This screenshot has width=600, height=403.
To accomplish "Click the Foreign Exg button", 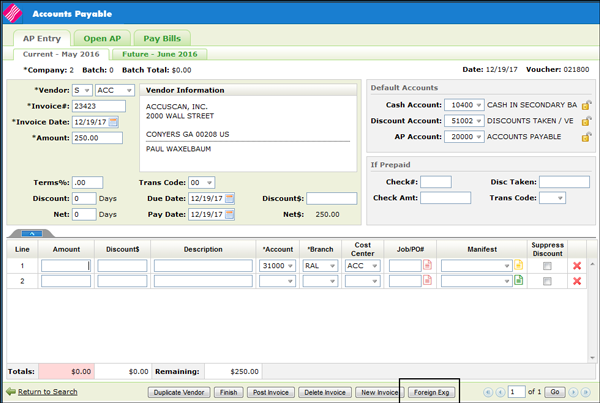I will click(431, 392).
